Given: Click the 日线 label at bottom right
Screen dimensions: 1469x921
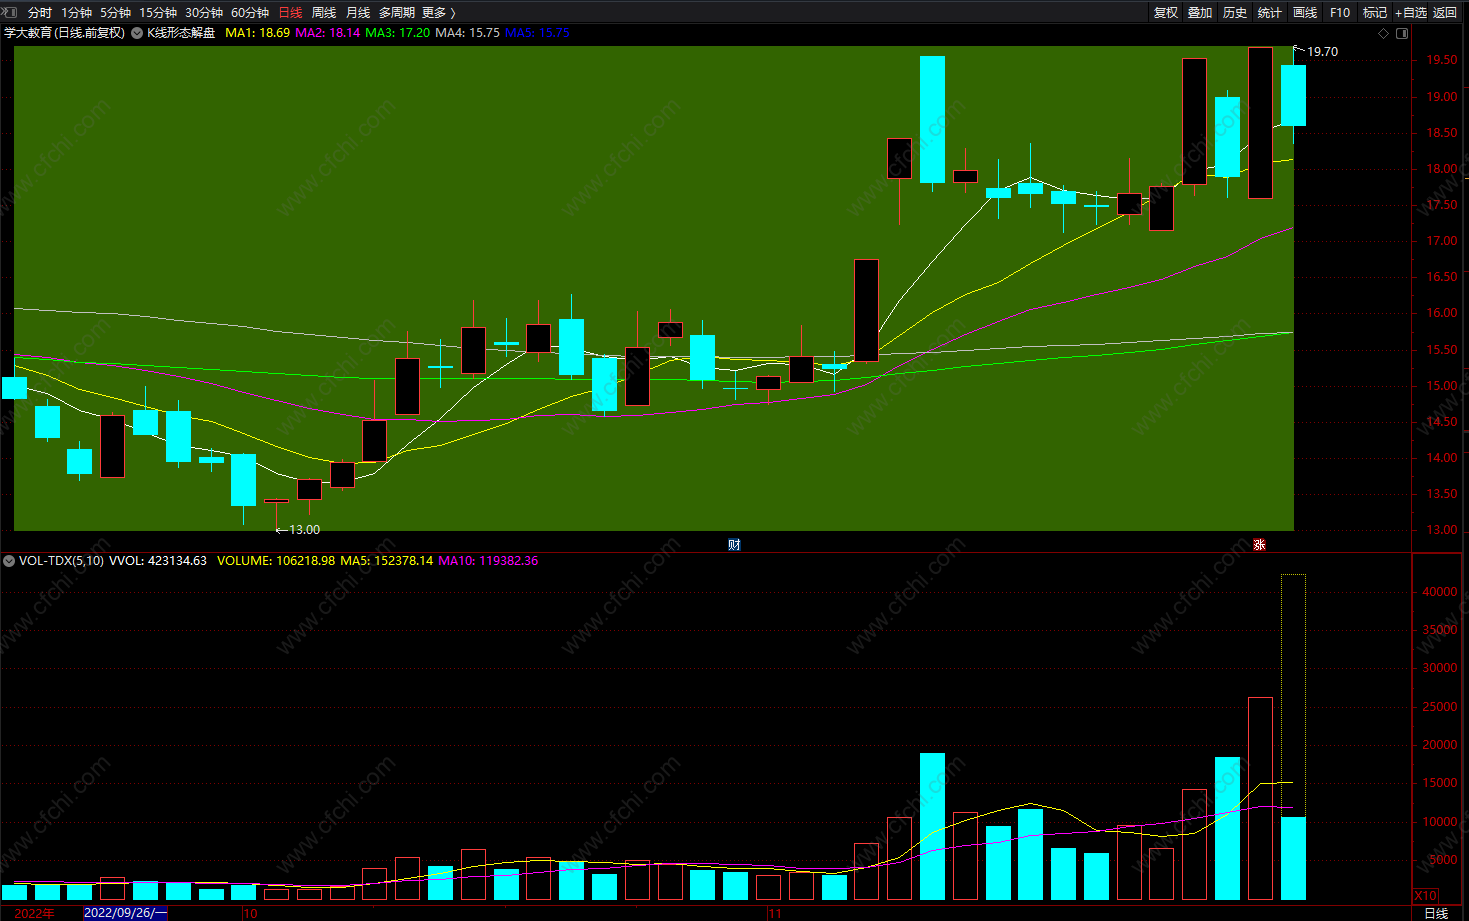Looking at the screenshot, I should (1436, 913).
